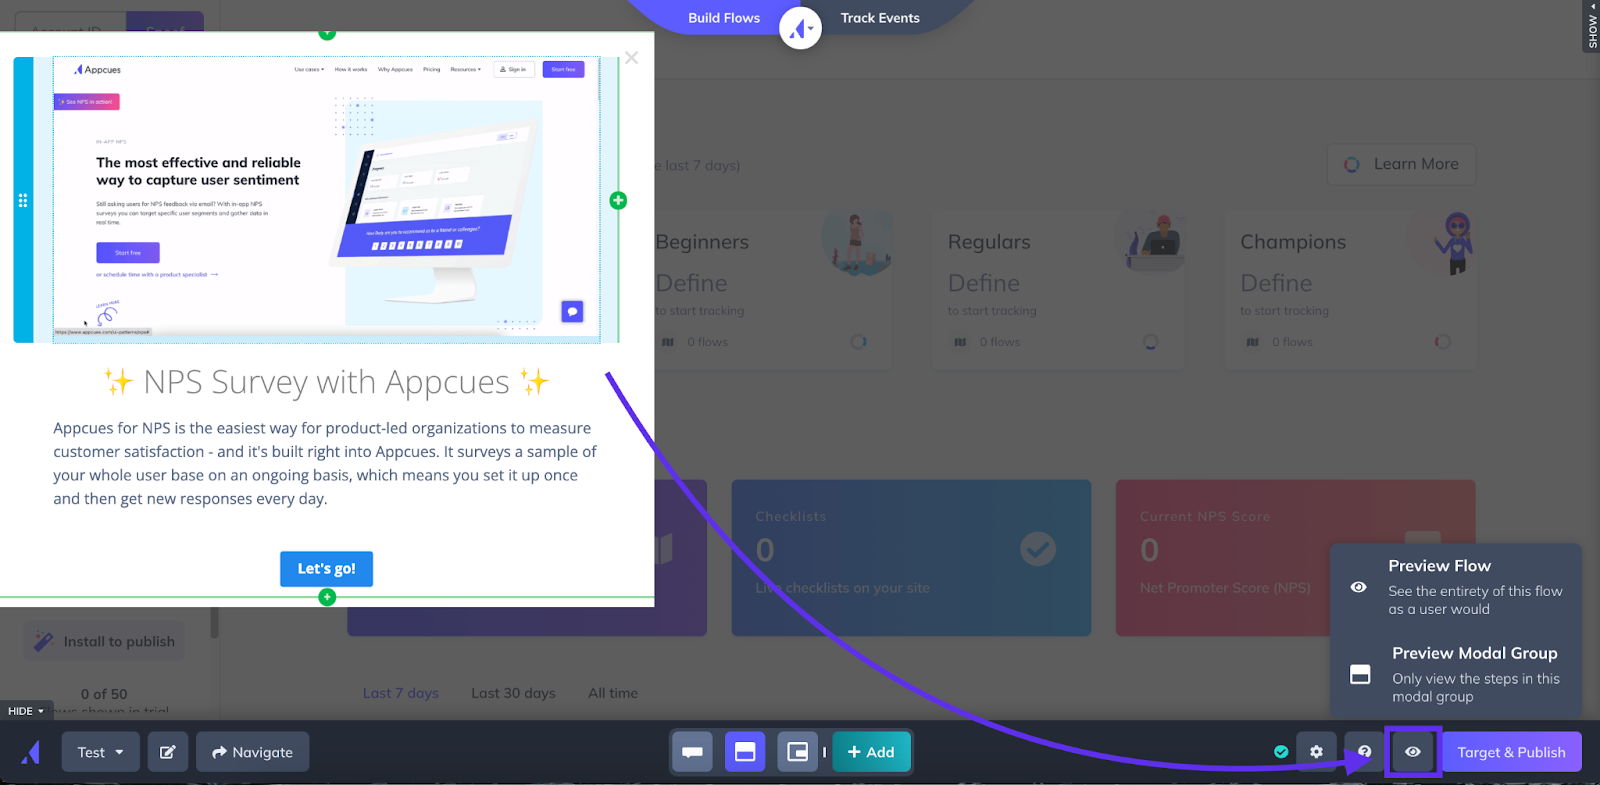Click SHOW expander at top right

(x=1592, y=26)
